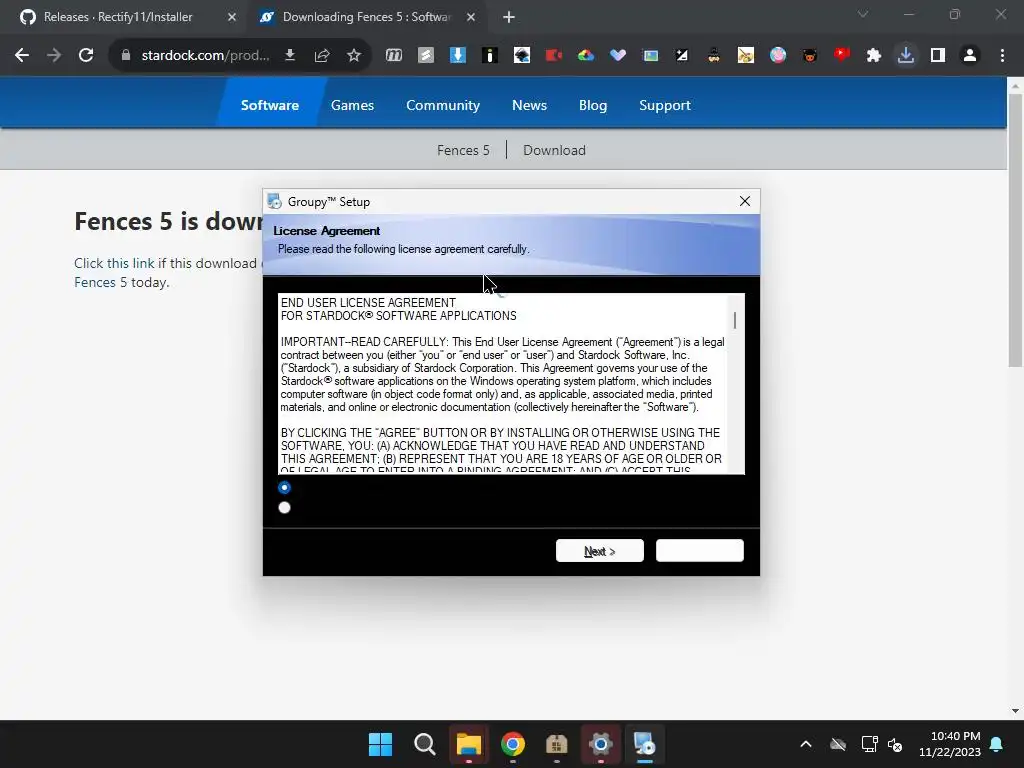This screenshot has width=1024, height=768.
Task: Open the colorful cloud extension
Action: coord(586,56)
